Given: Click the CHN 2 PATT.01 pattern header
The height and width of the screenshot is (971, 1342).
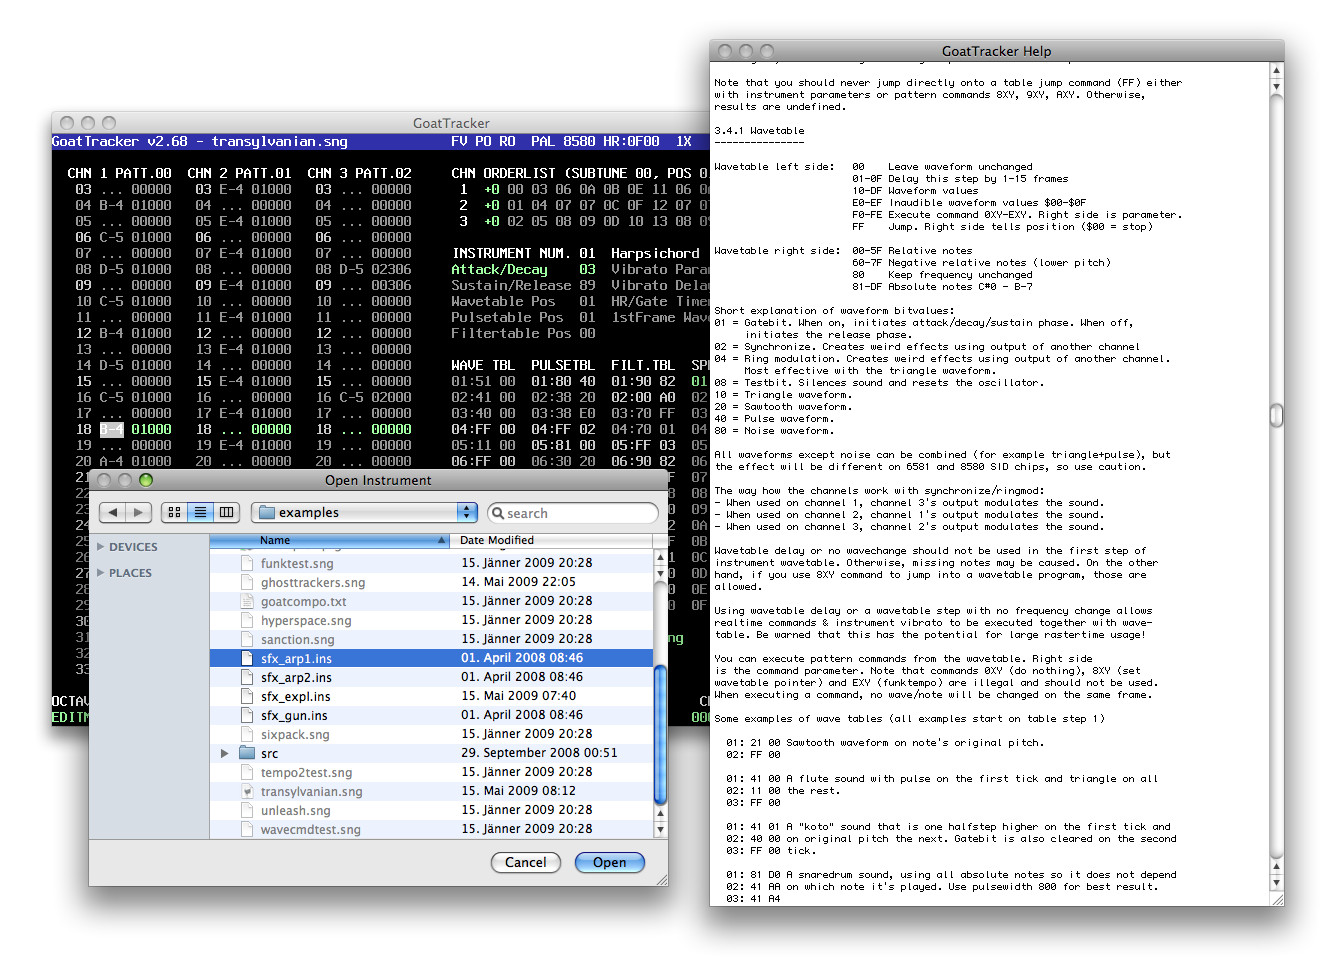Looking at the screenshot, I should 239,173.
